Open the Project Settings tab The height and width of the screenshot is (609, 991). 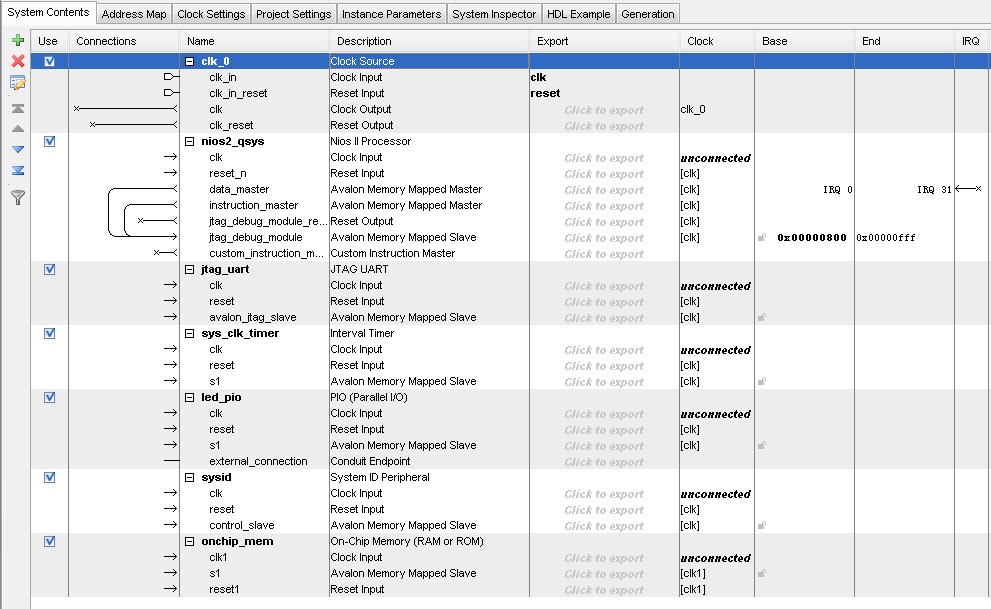(293, 14)
